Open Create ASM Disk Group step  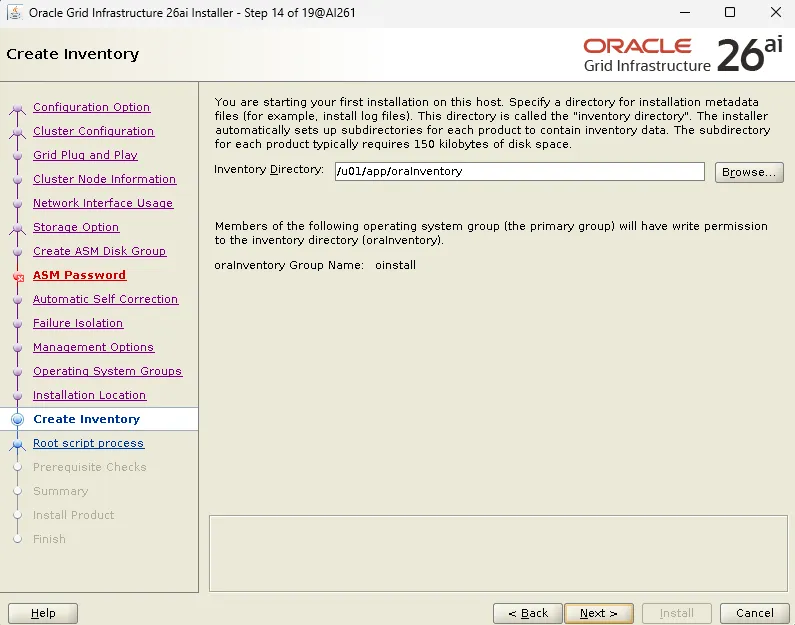pos(99,251)
